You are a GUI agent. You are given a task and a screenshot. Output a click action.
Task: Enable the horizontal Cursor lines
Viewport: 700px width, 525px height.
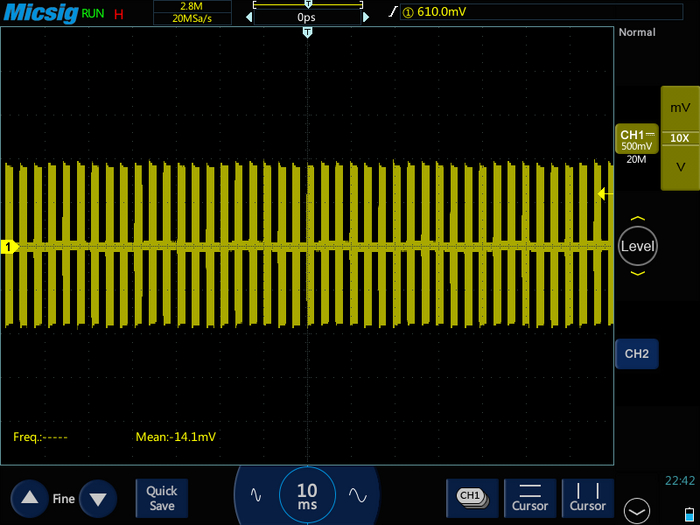pos(530,497)
